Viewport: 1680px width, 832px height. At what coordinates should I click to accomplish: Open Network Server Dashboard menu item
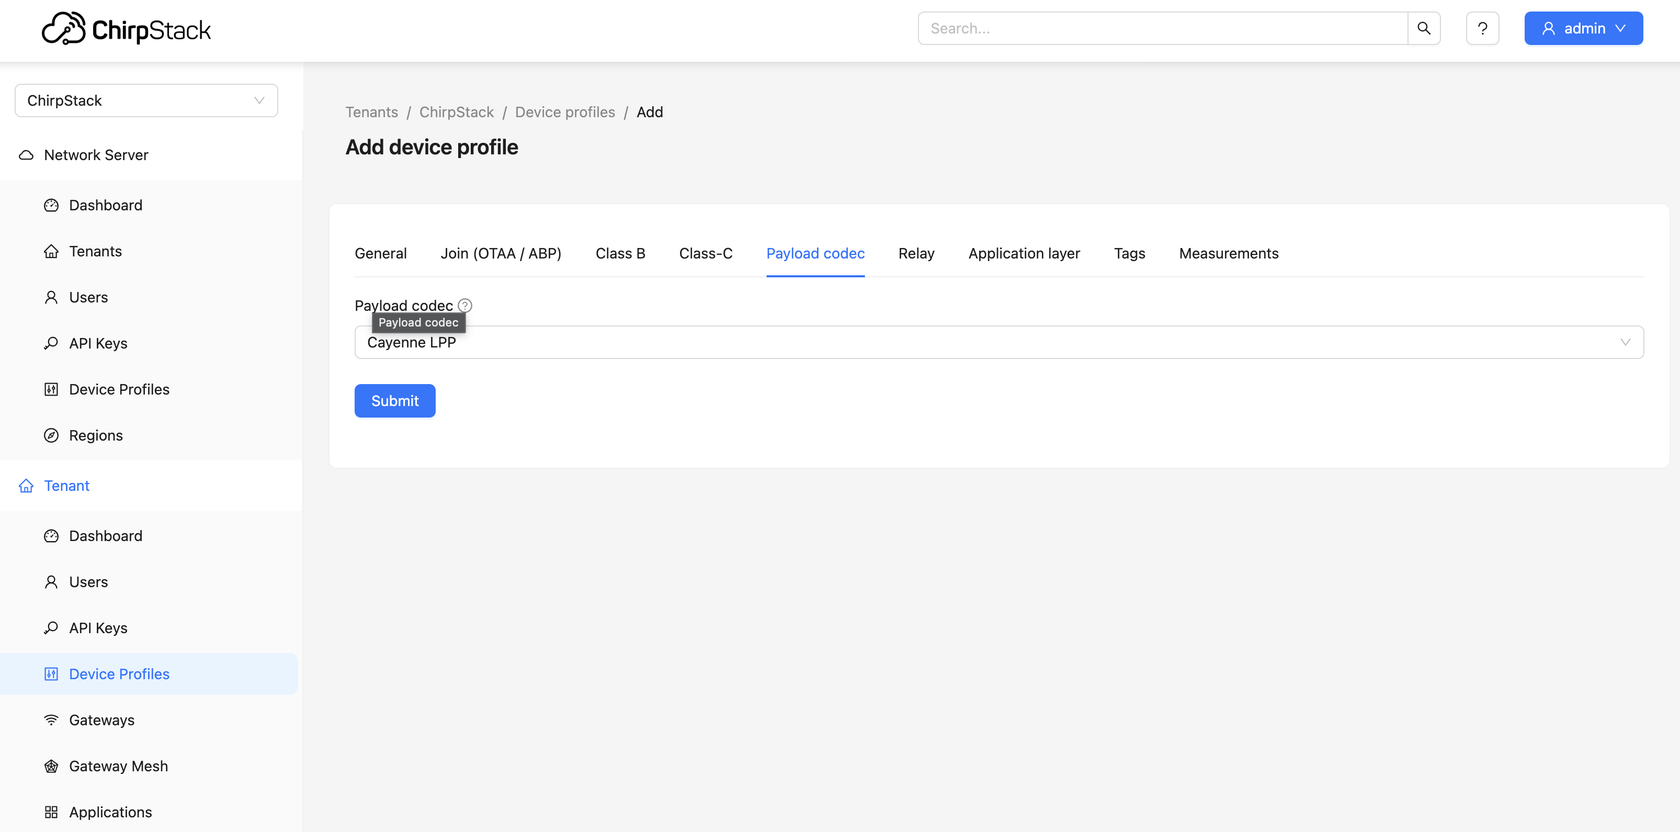click(x=150, y=205)
